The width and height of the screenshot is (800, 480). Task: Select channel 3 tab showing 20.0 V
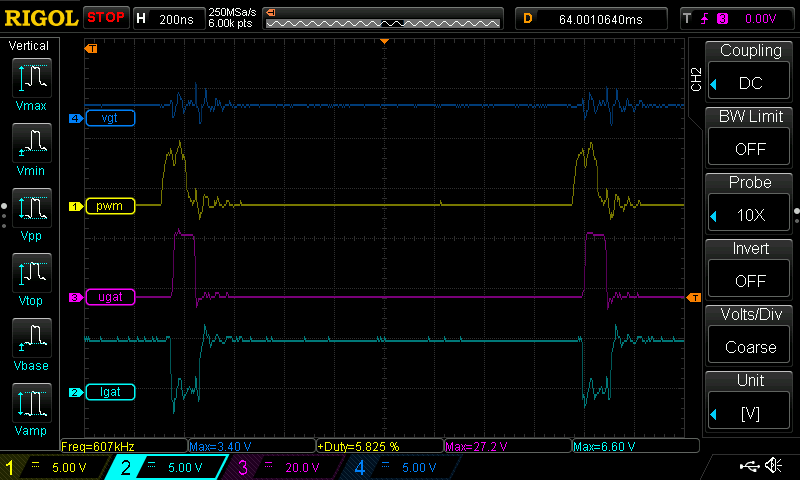click(283, 467)
